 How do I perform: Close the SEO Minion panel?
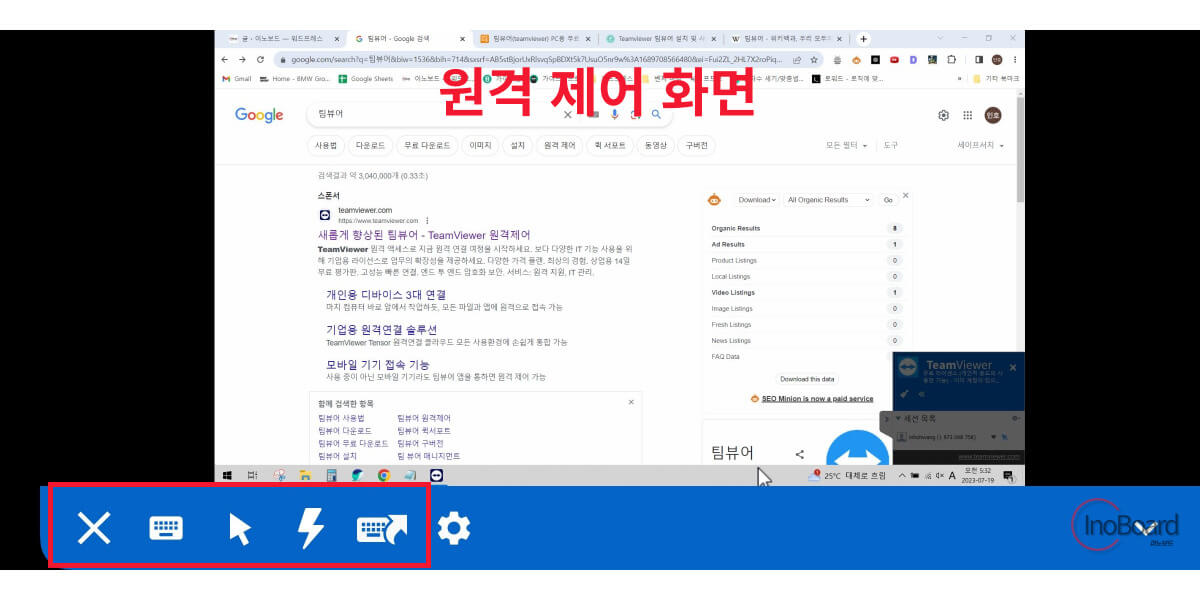(906, 195)
